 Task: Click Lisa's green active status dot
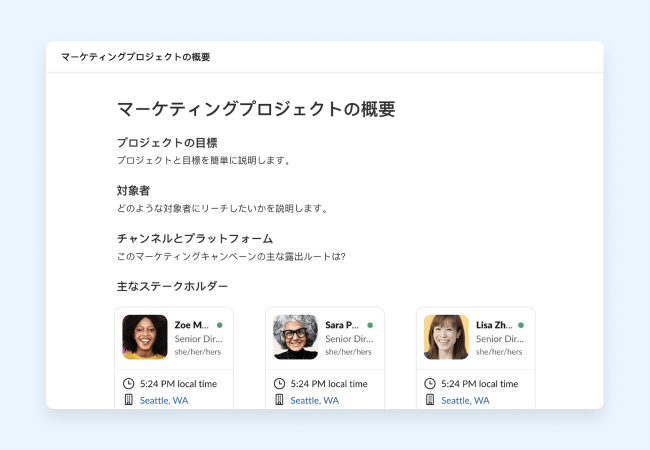point(521,325)
